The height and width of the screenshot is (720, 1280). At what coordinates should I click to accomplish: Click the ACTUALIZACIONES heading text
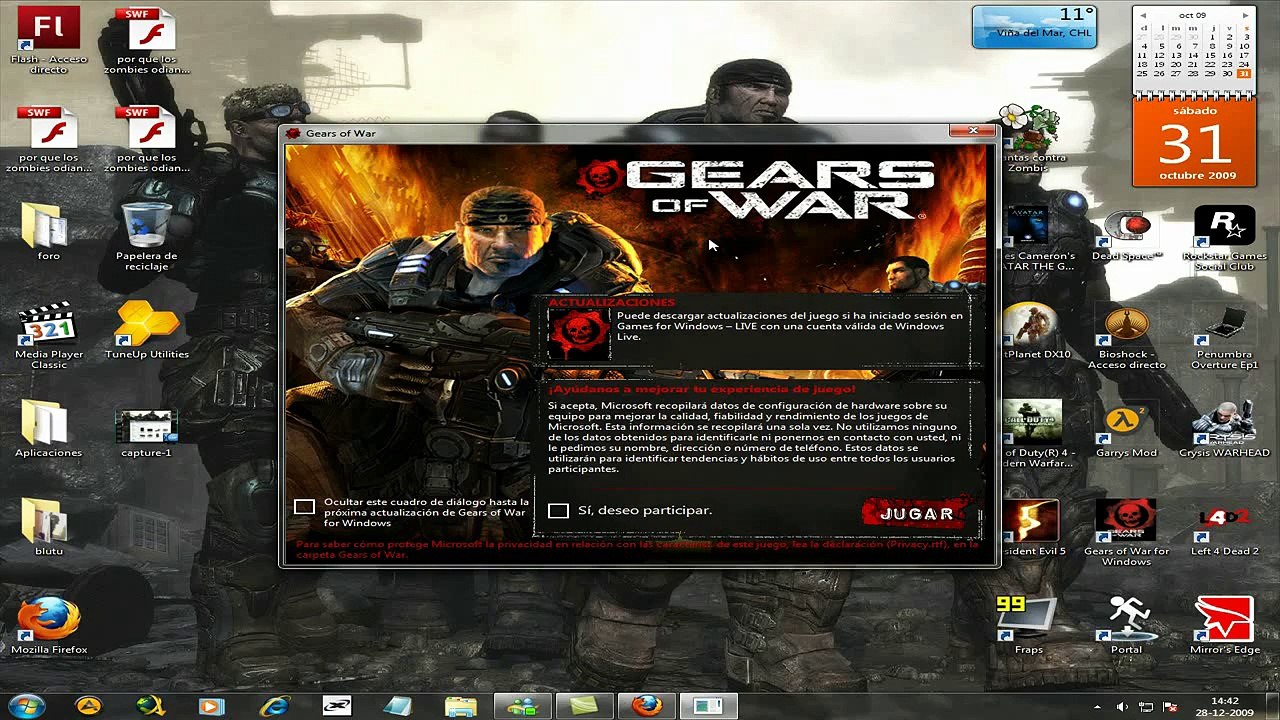pos(612,302)
